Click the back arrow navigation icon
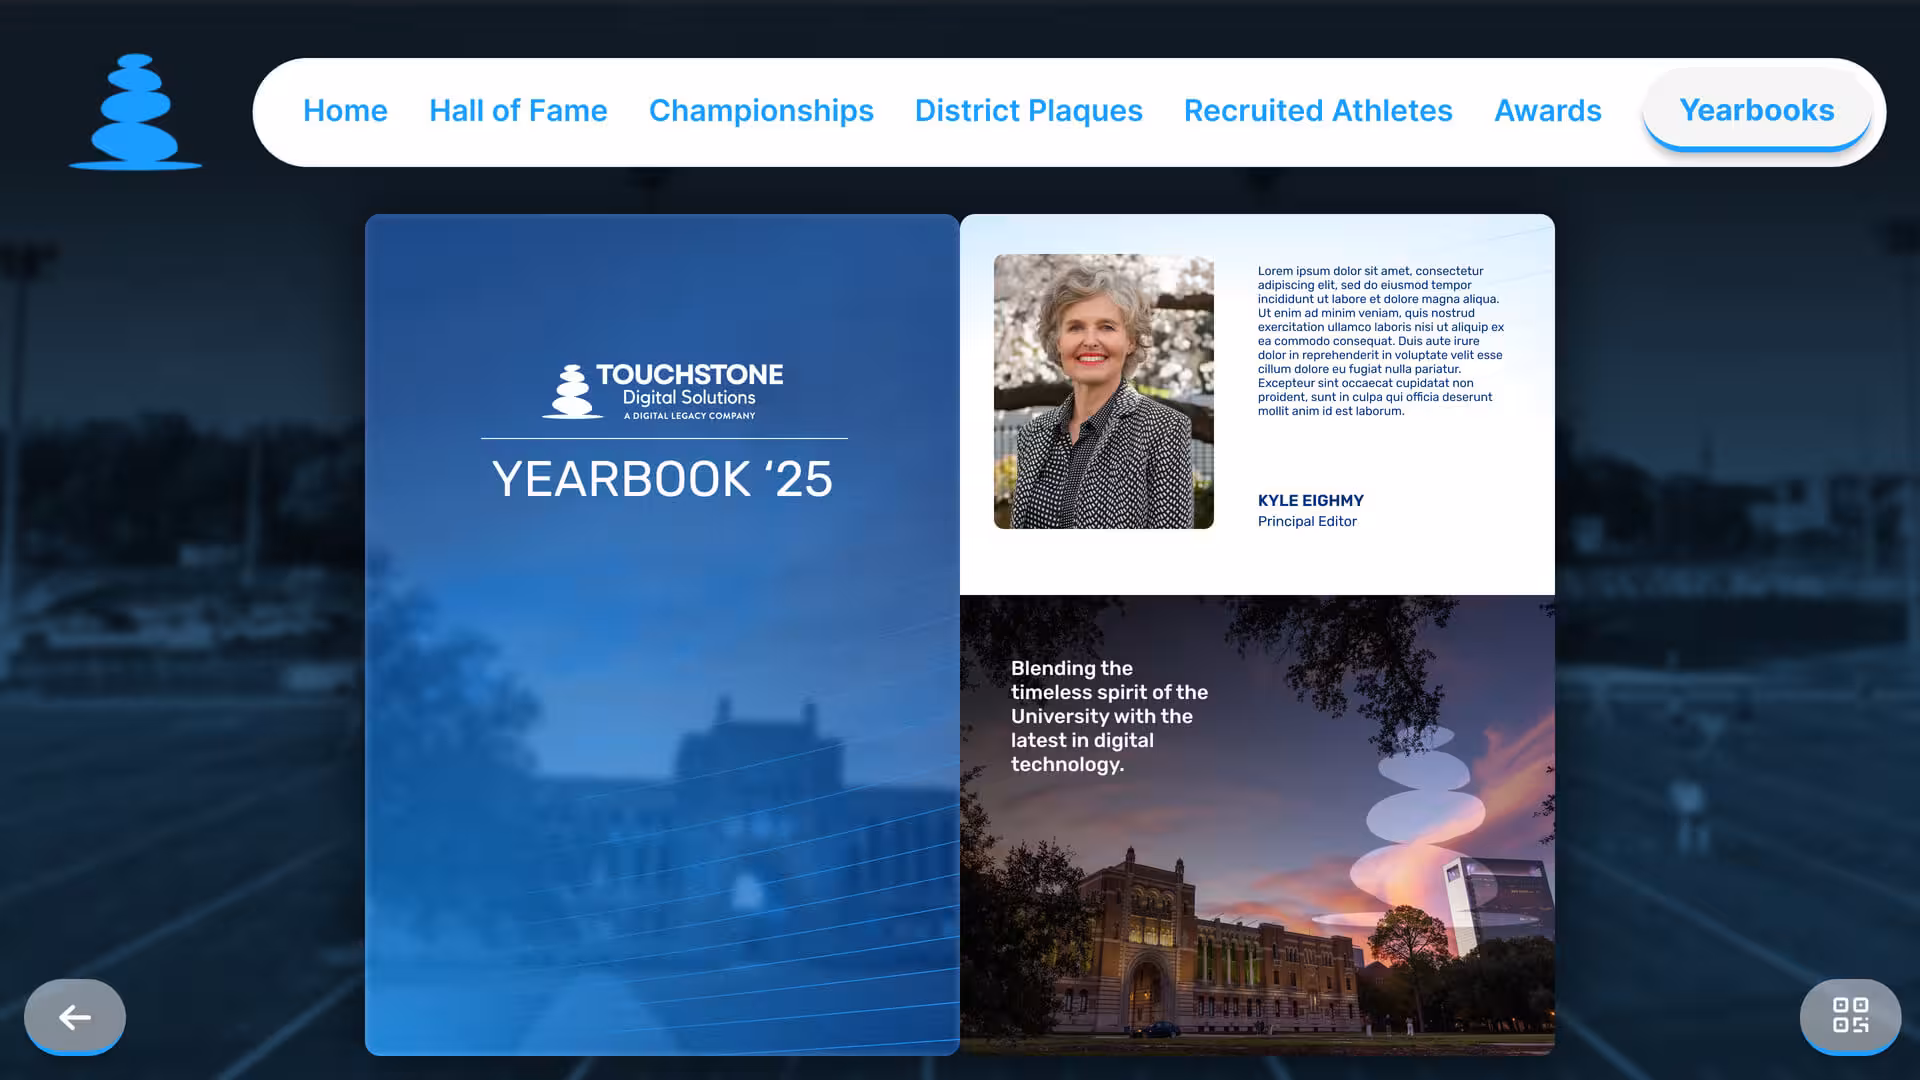This screenshot has width=1920, height=1080. [74, 1017]
